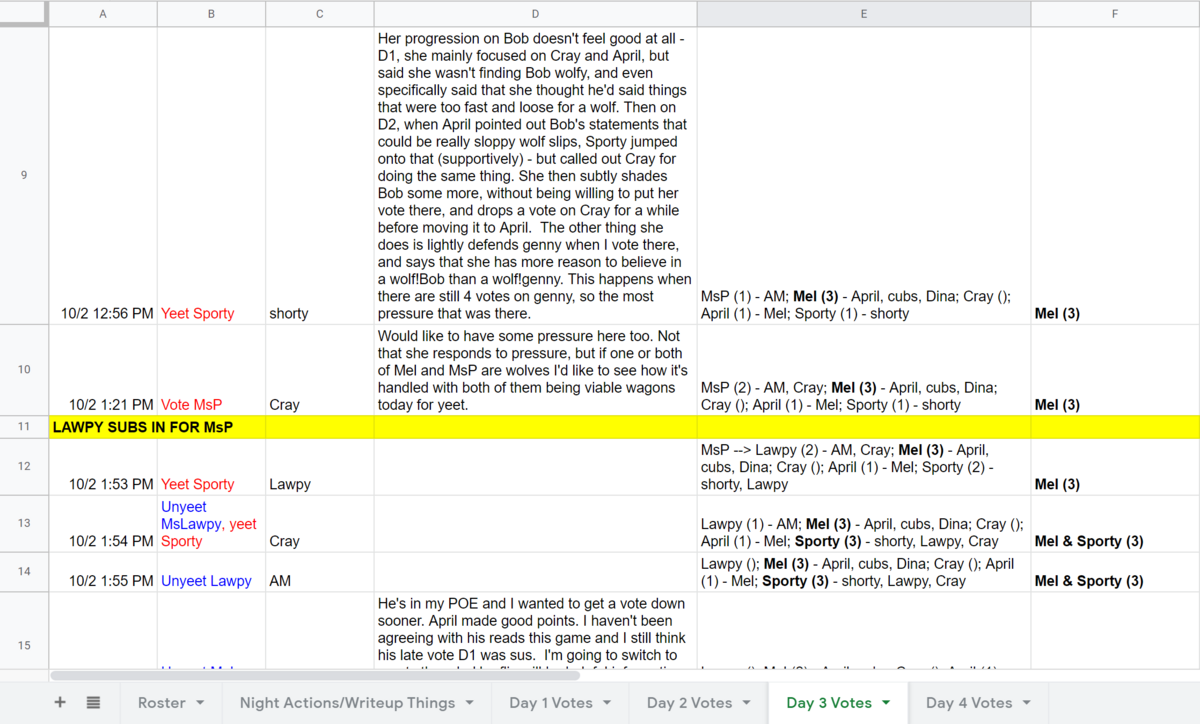Open Day 1 Votes tab dropdown arrow

tap(608, 703)
